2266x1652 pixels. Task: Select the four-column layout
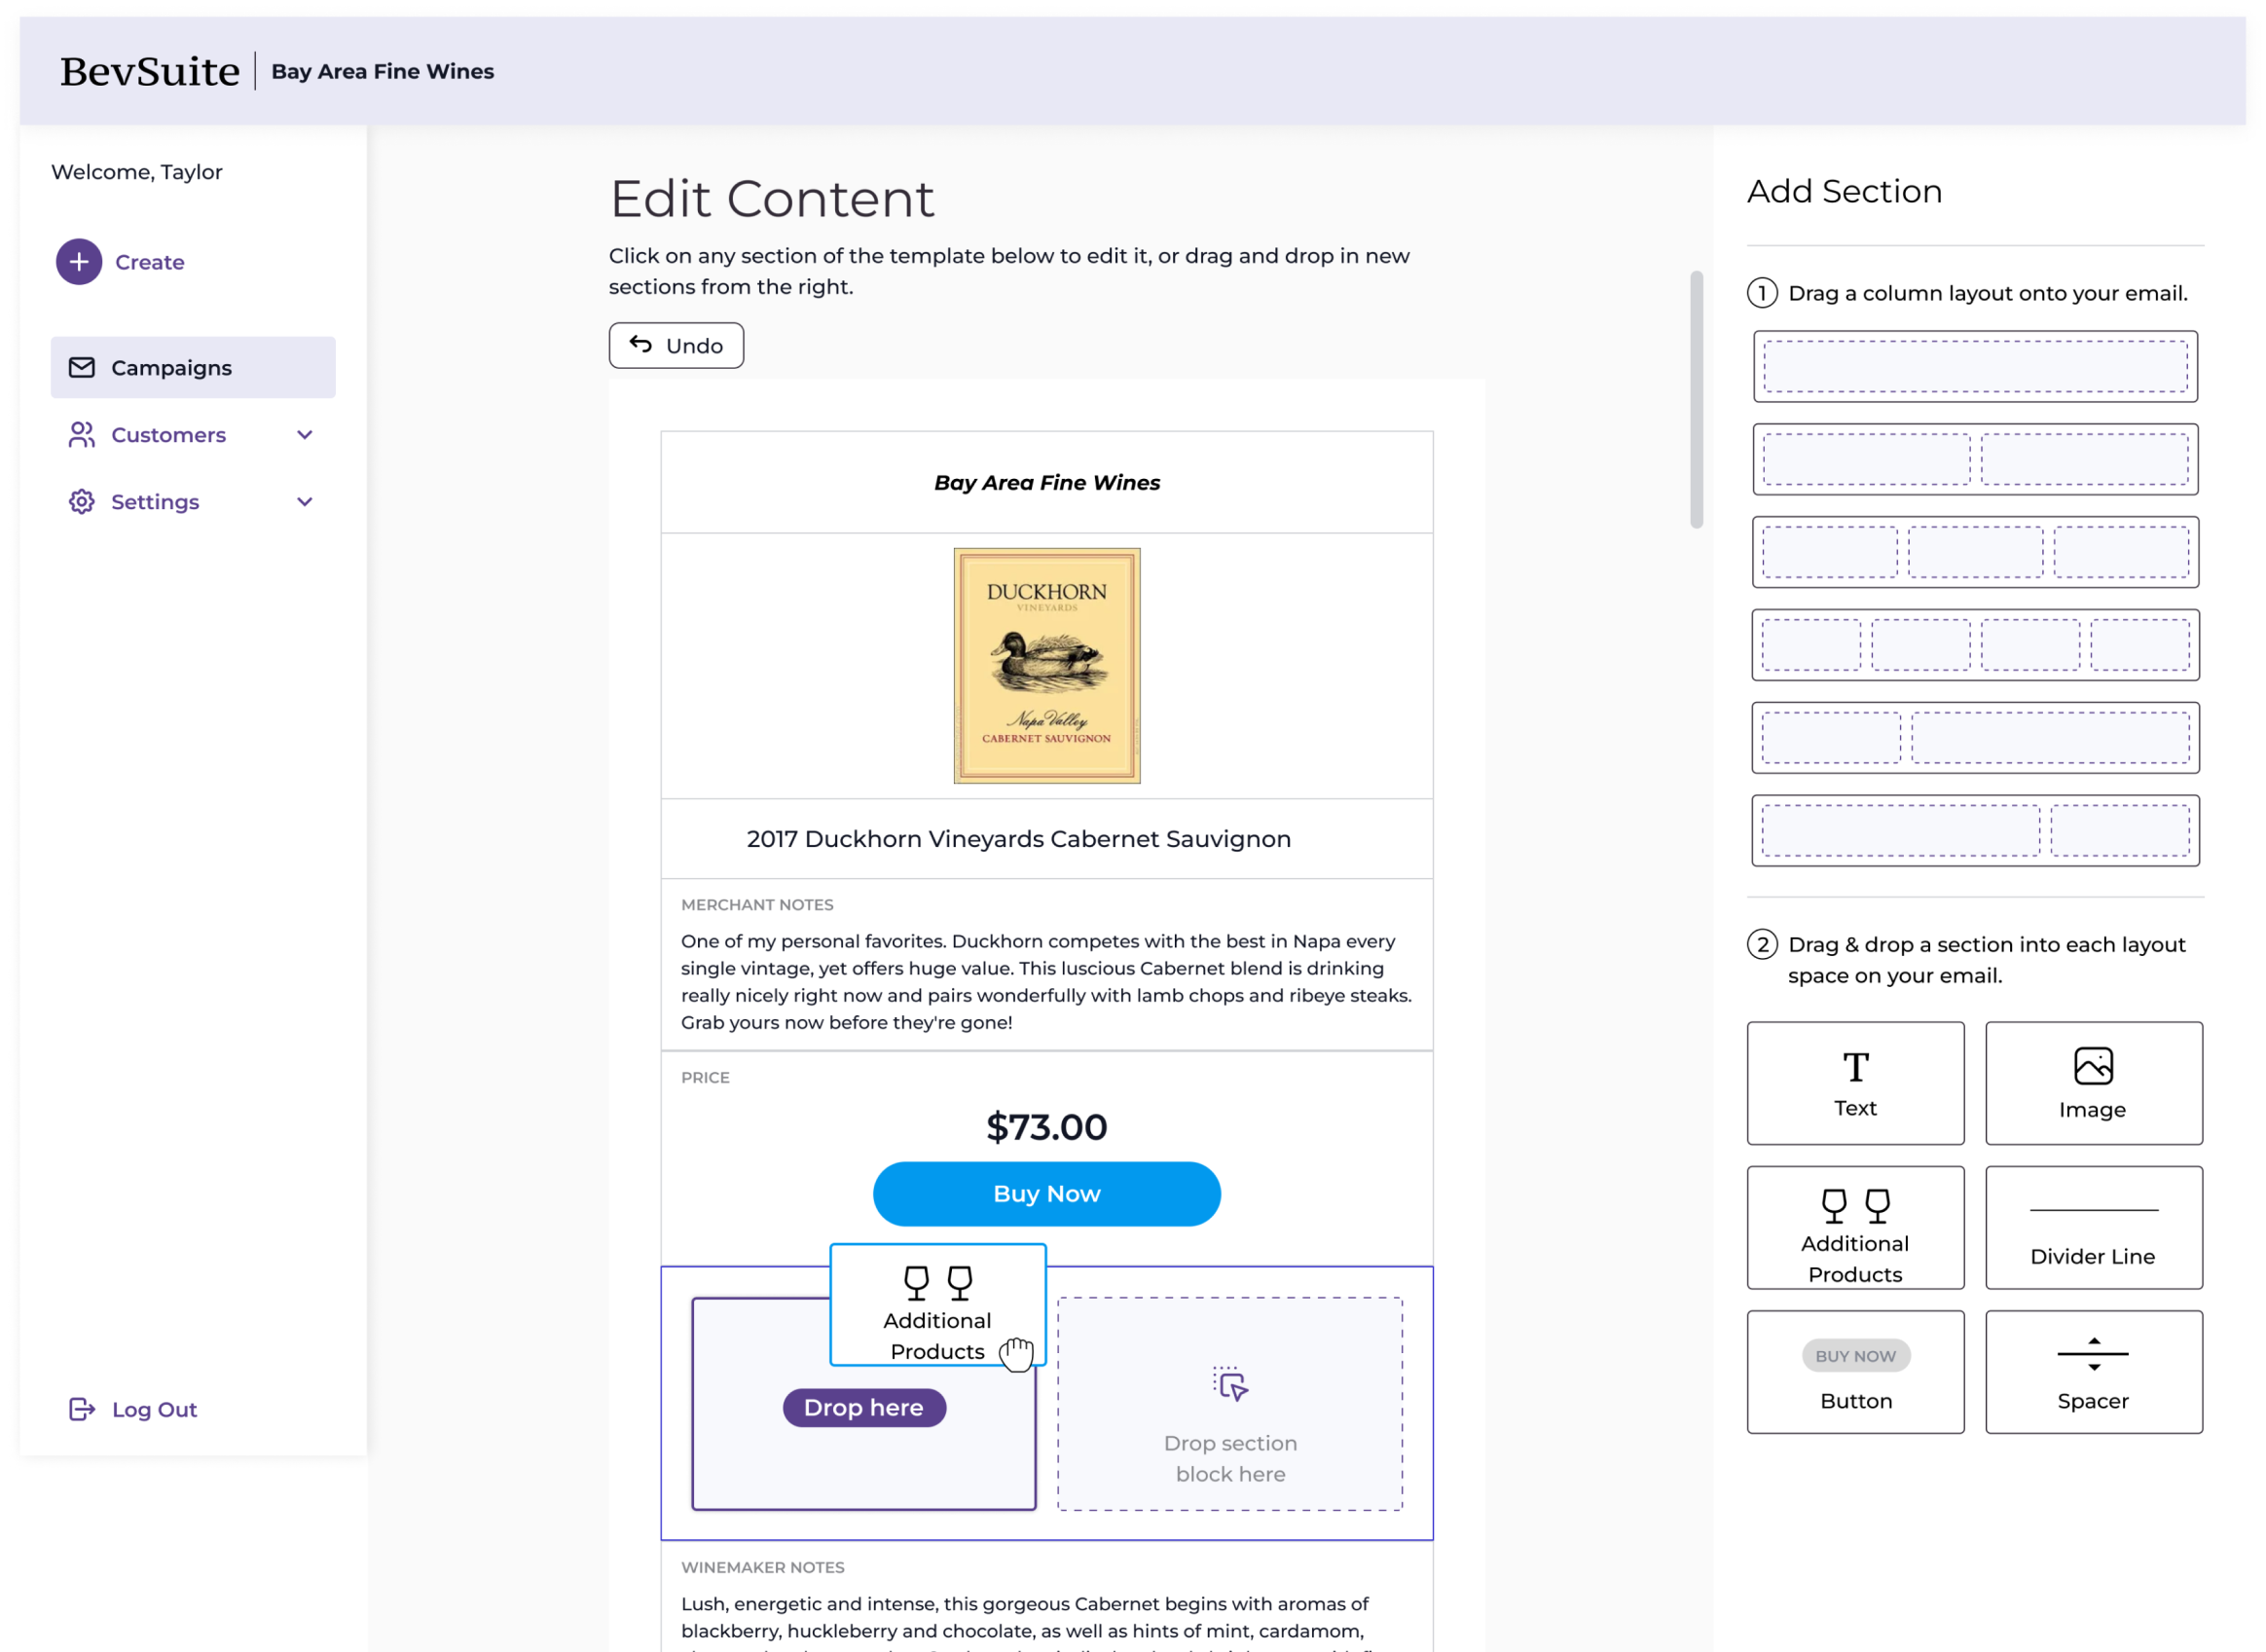pos(1975,645)
